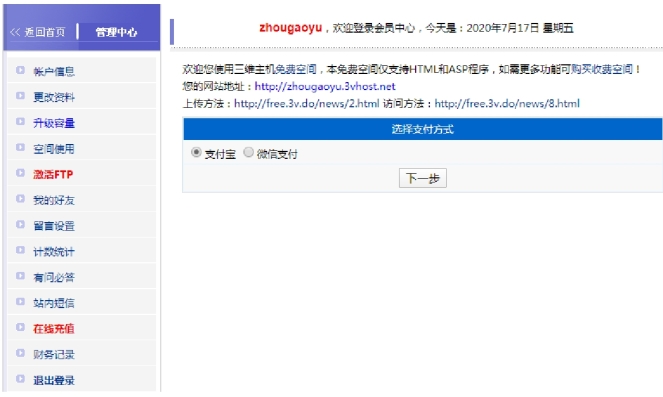Open 空间使用 in the sidebar
The width and height of the screenshot is (663, 397).
point(54,149)
